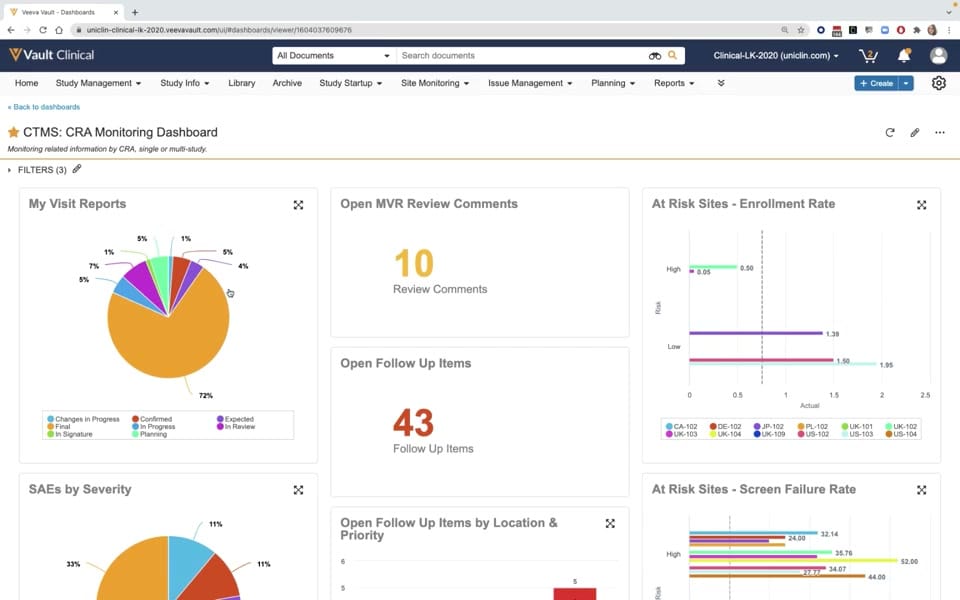Go to Library tab
This screenshot has height=600, width=960.
click(x=241, y=83)
